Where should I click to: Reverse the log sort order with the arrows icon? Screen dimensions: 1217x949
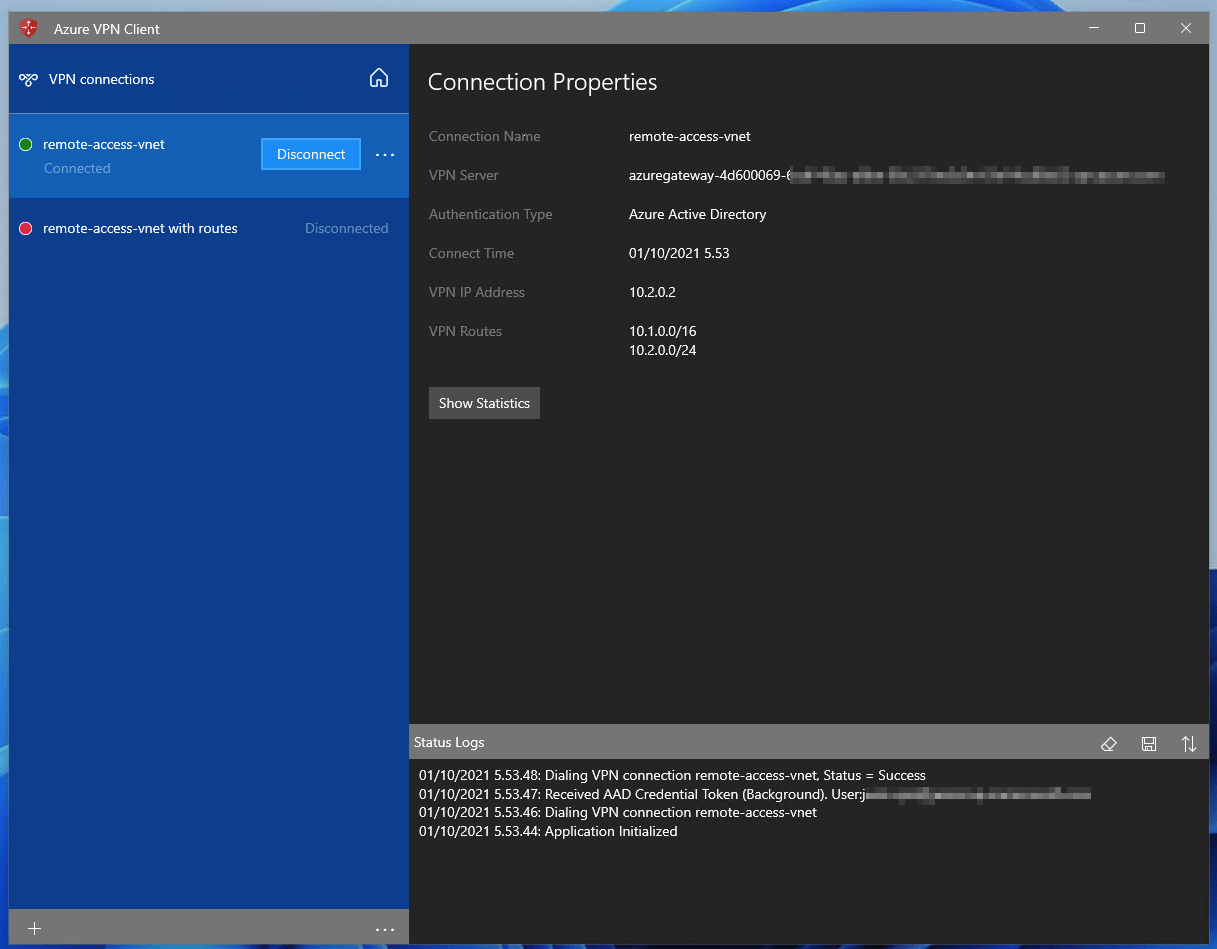tap(1189, 743)
